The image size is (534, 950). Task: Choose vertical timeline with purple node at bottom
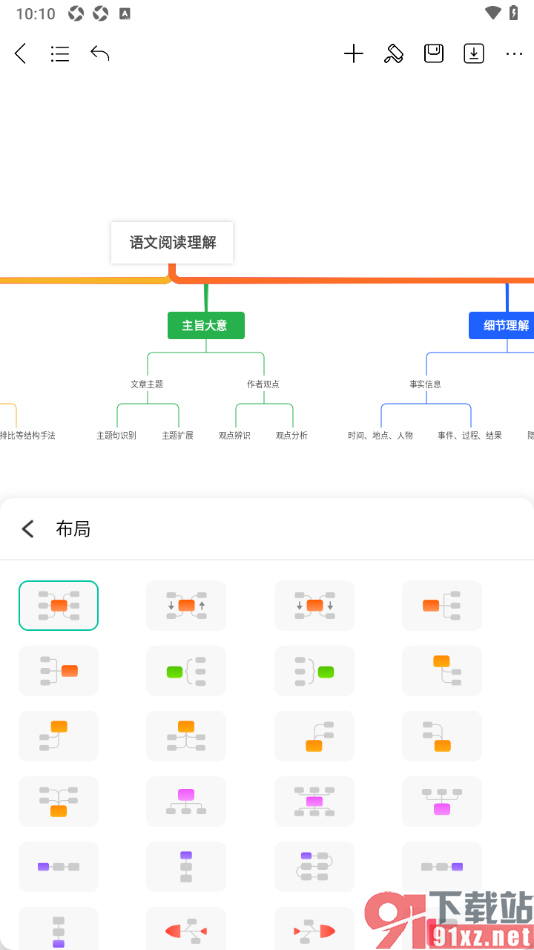(x=58, y=929)
